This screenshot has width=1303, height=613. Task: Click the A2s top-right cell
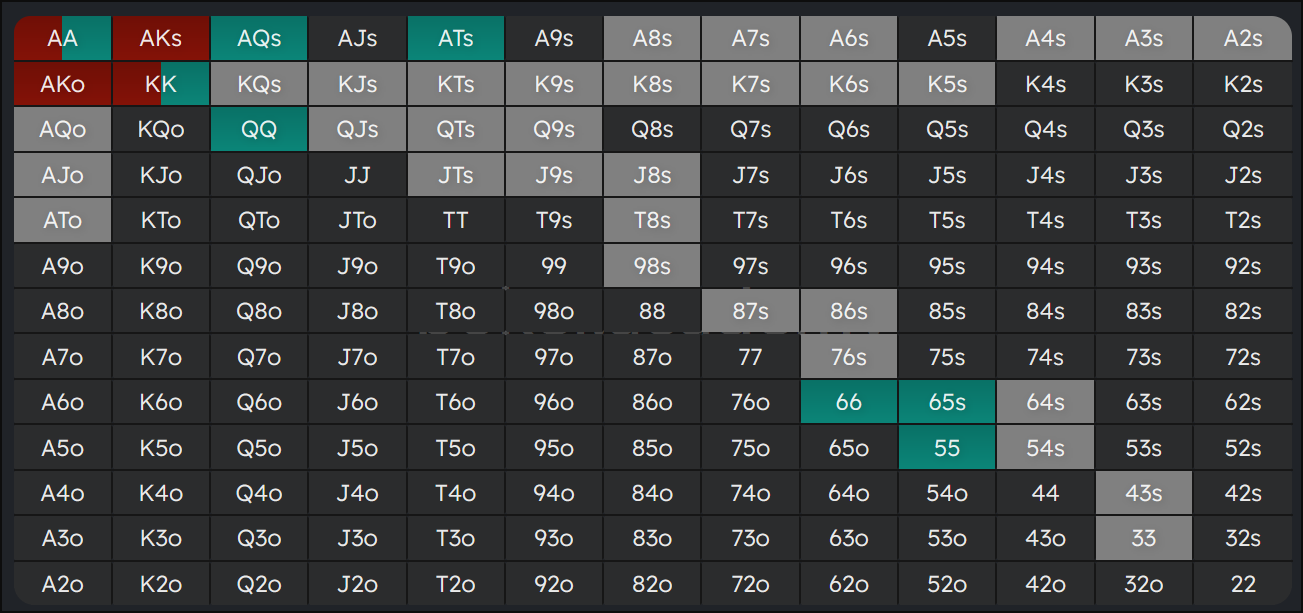pyautogui.click(x=1242, y=39)
